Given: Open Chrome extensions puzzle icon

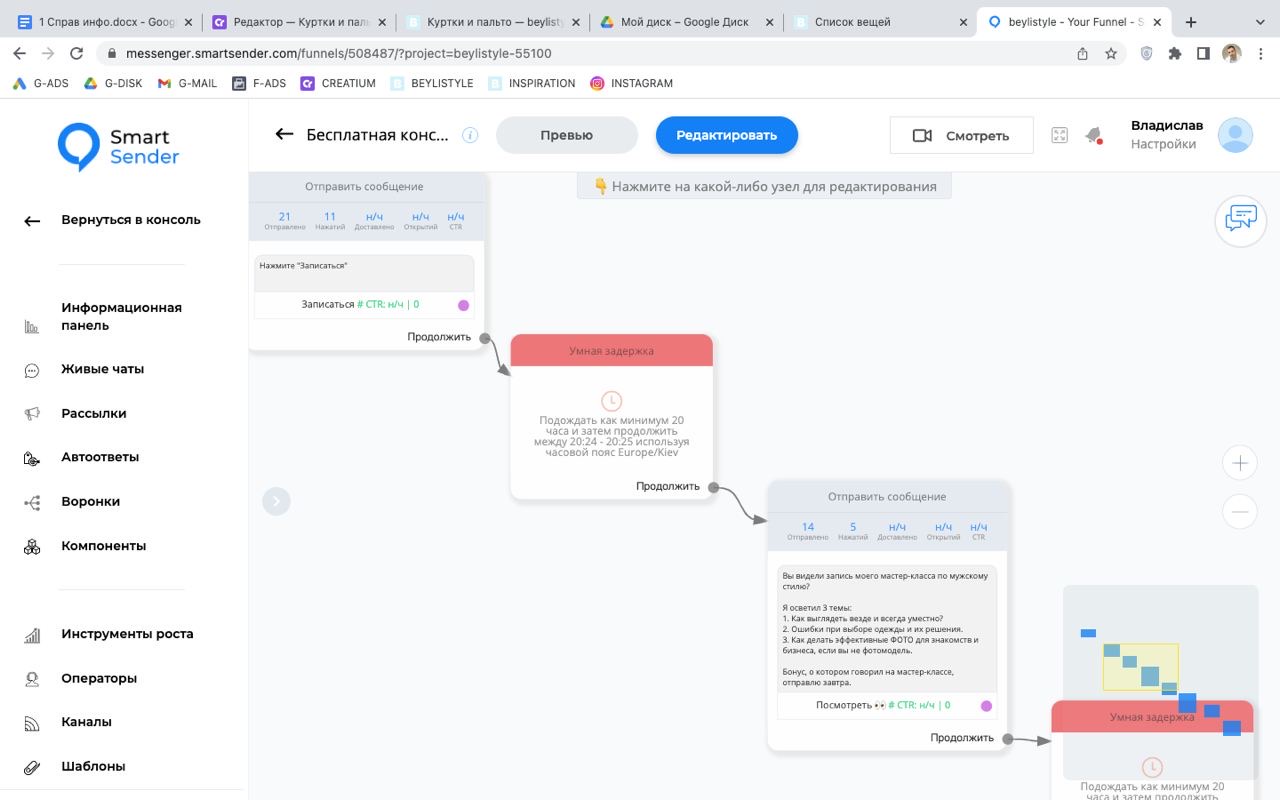Looking at the screenshot, I should 1175,54.
